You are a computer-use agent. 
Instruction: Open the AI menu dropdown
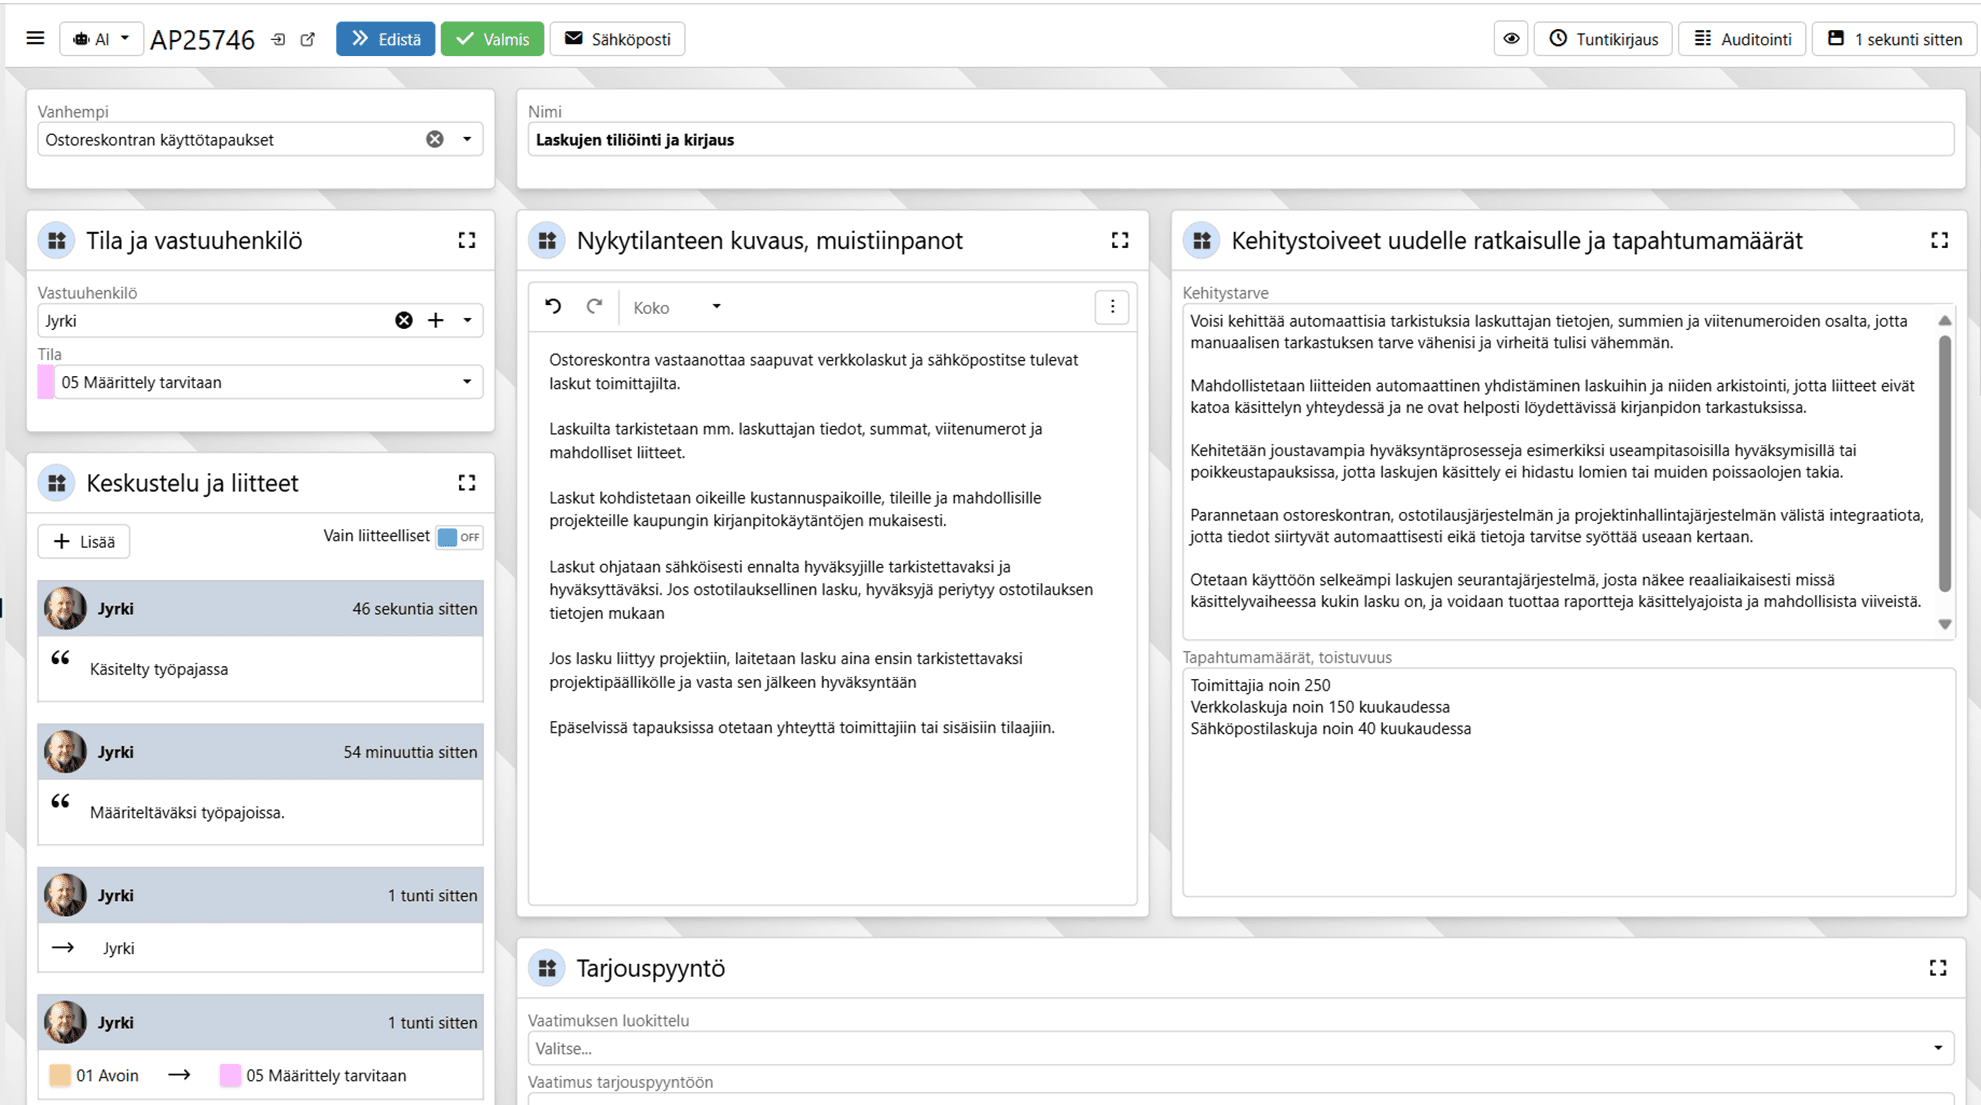(101, 39)
